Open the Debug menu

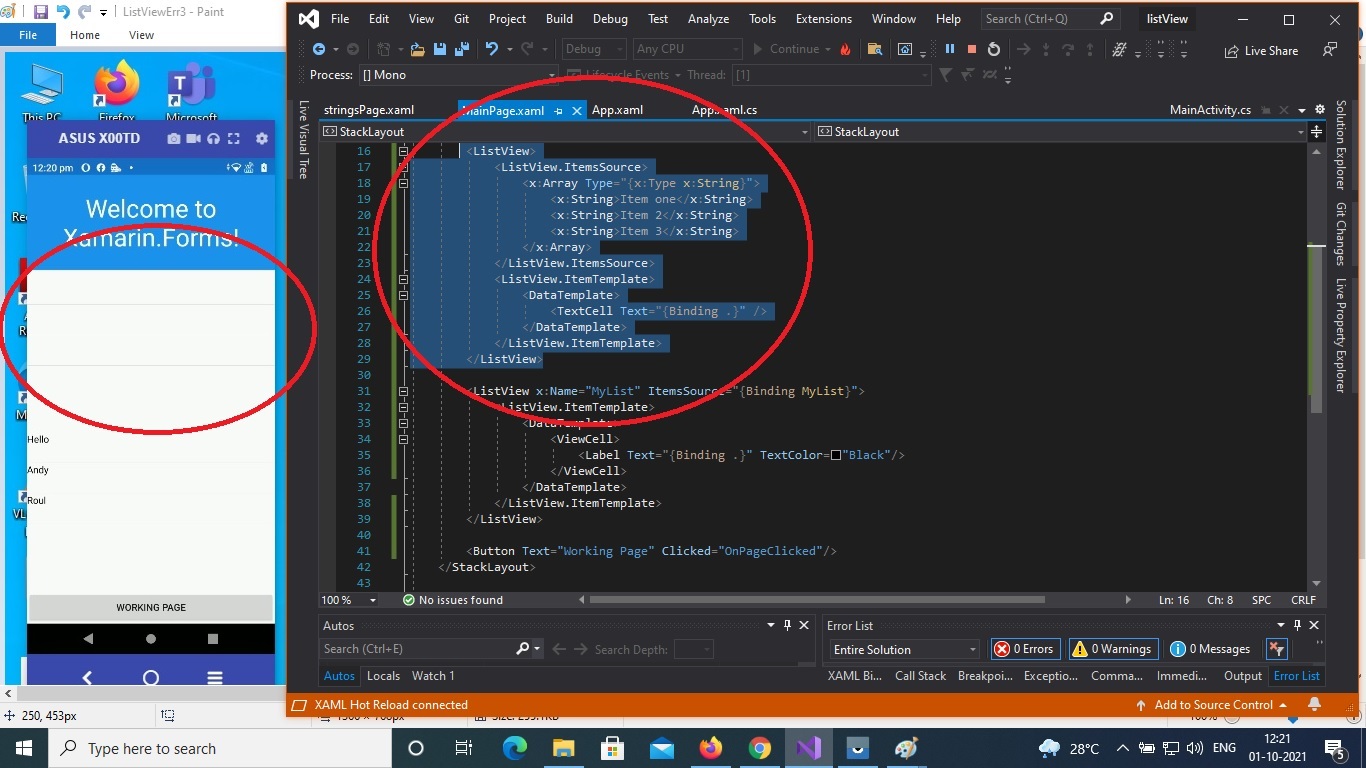pos(610,18)
